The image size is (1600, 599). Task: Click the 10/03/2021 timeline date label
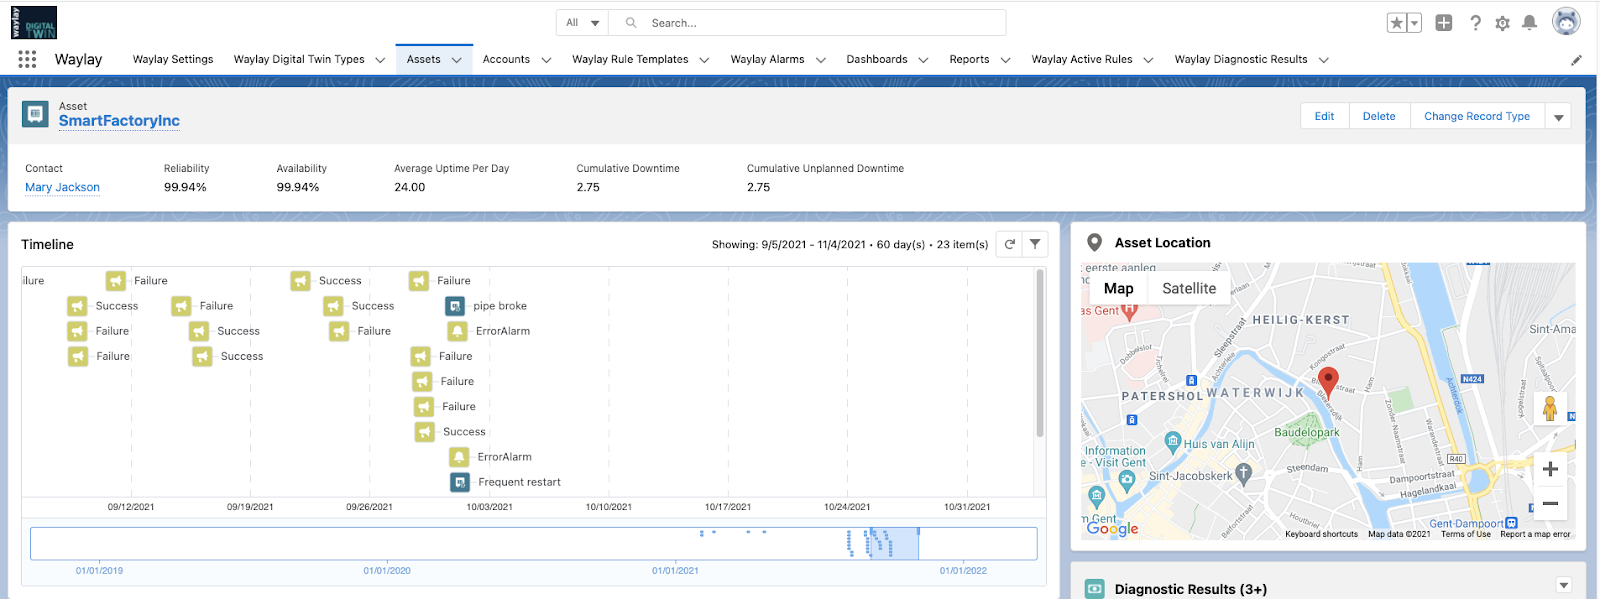pos(489,507)
